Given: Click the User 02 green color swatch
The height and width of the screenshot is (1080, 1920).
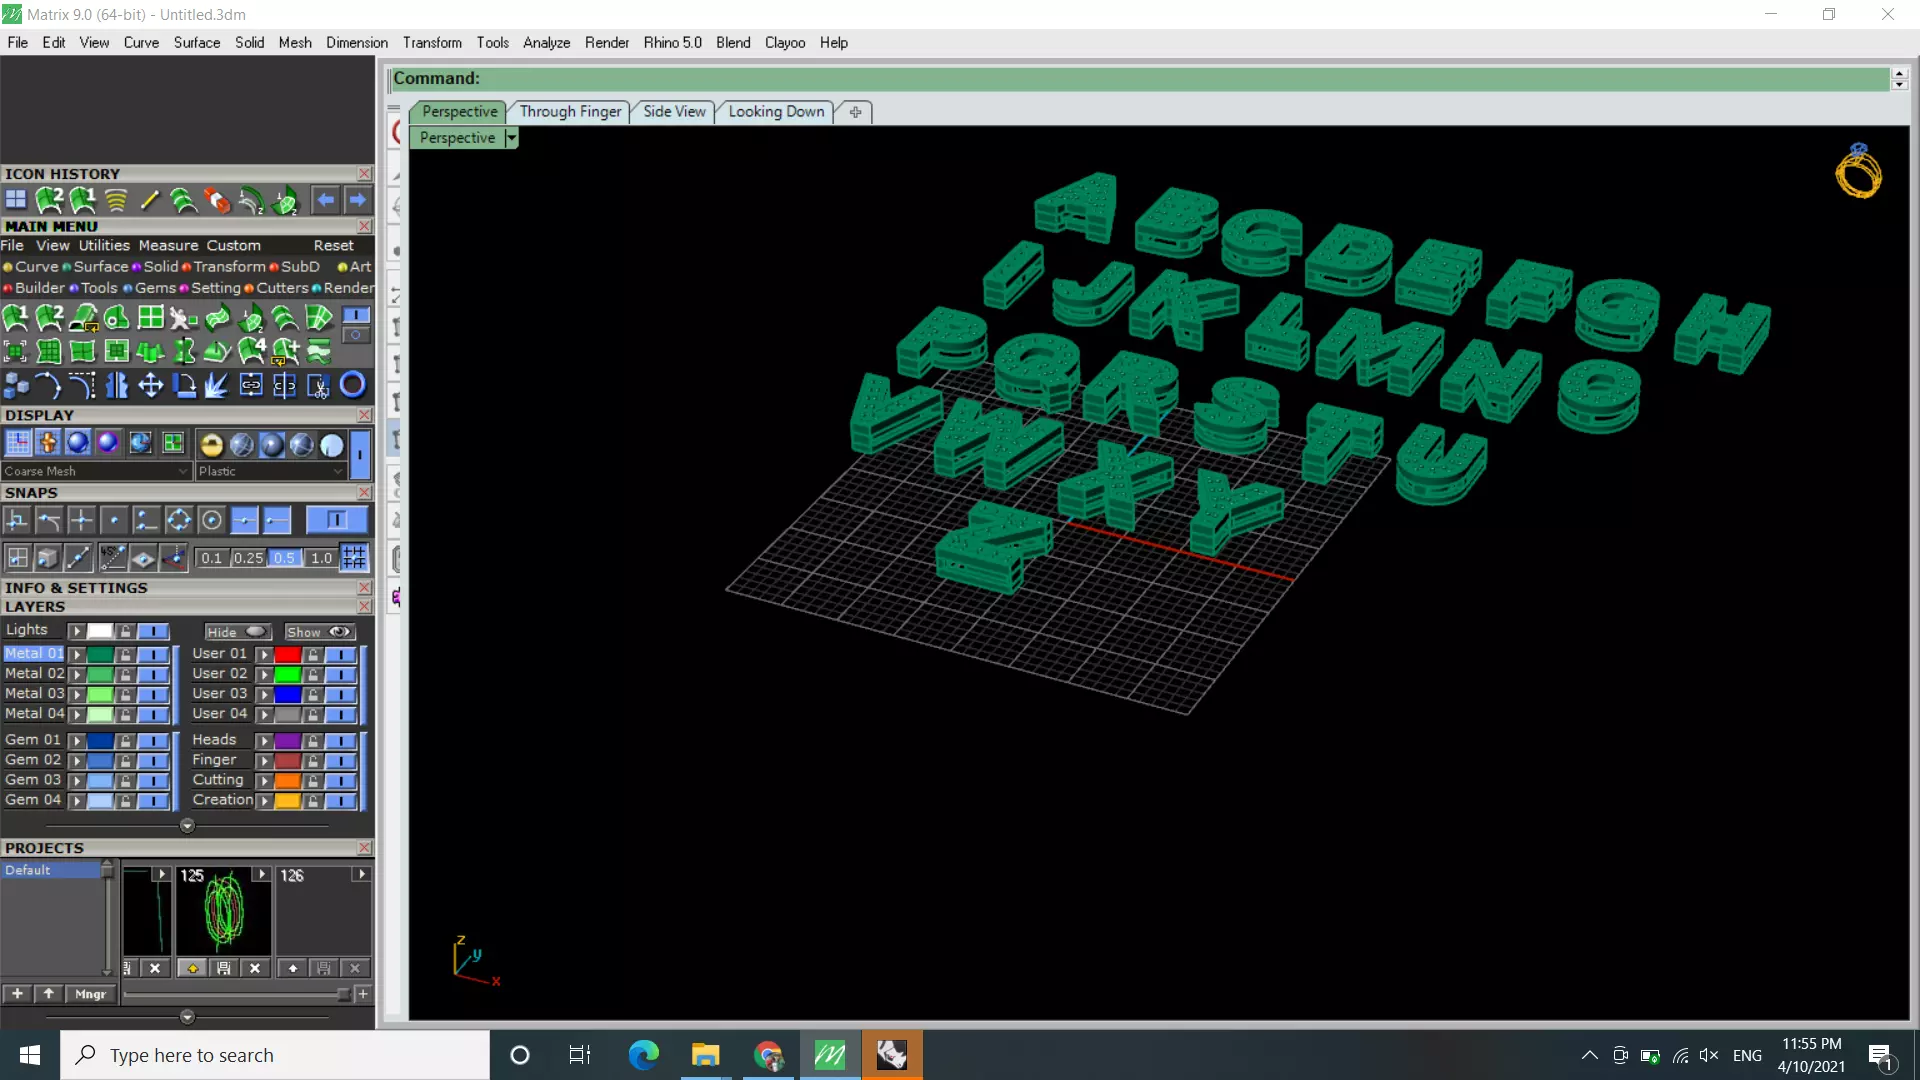Looking at the screenshot, I should [x=288, y=674].
